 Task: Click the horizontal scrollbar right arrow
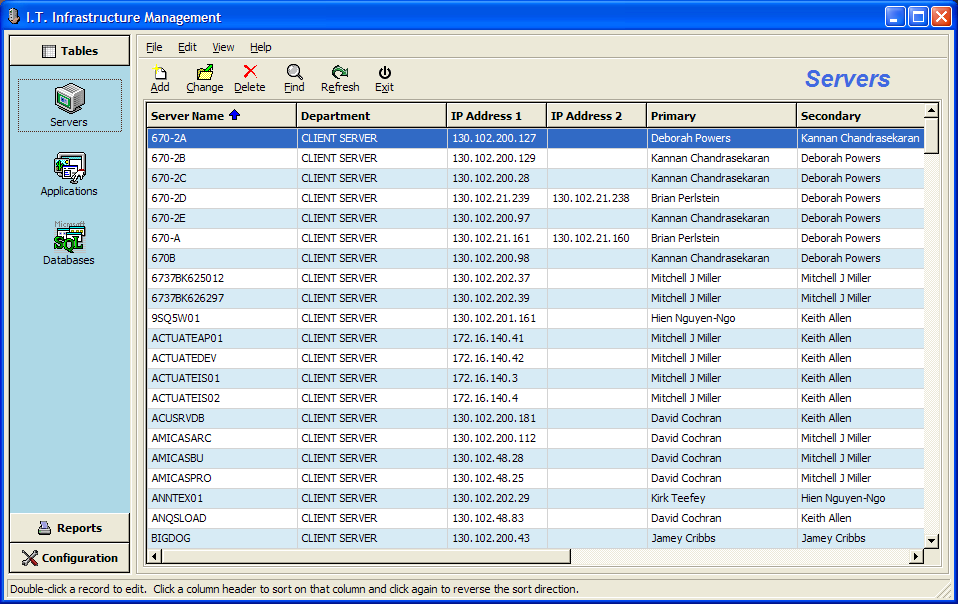click(916, 556)
